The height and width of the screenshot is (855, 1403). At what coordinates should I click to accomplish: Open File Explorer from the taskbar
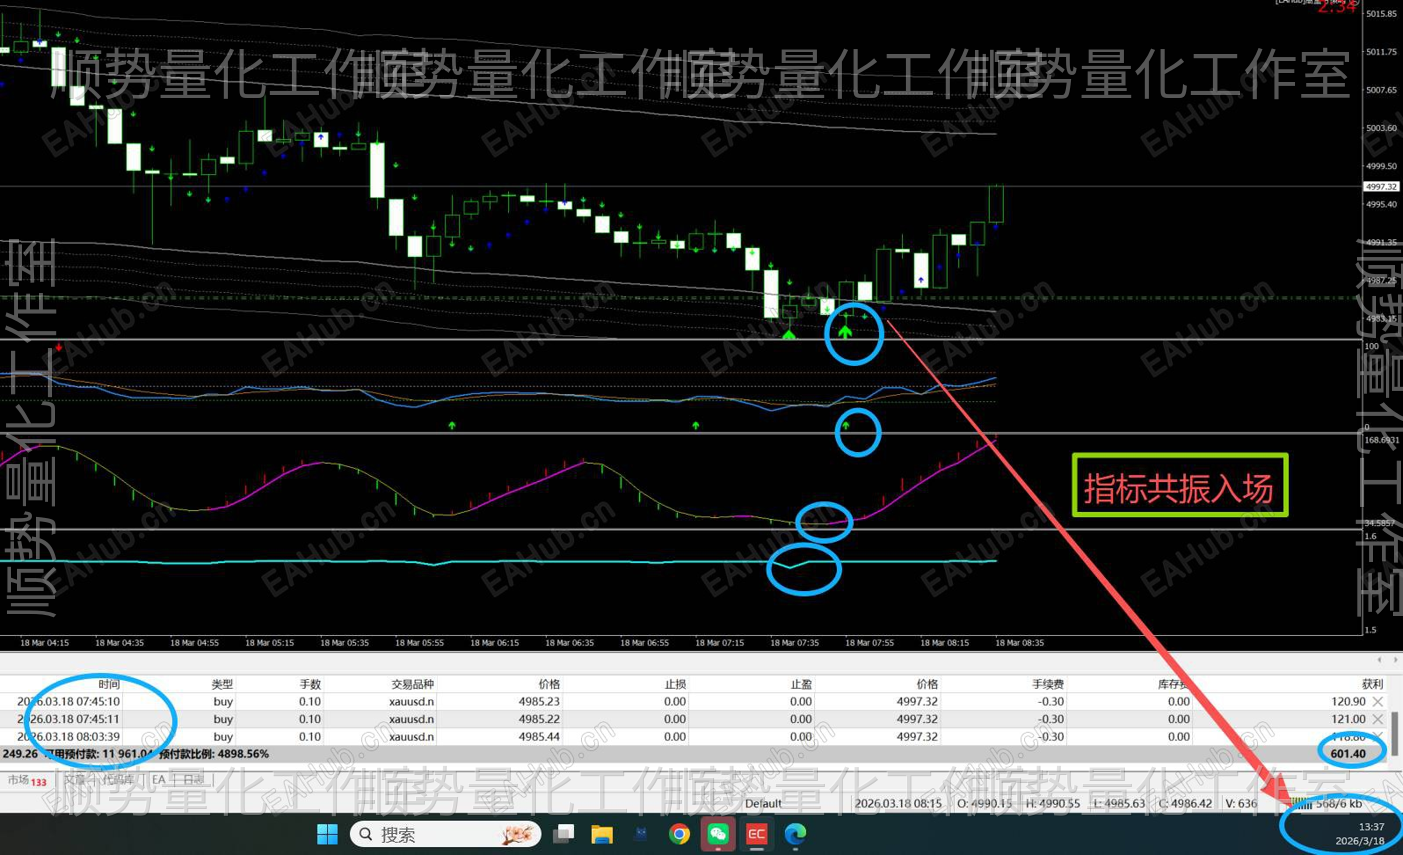(x=601, y=834)
